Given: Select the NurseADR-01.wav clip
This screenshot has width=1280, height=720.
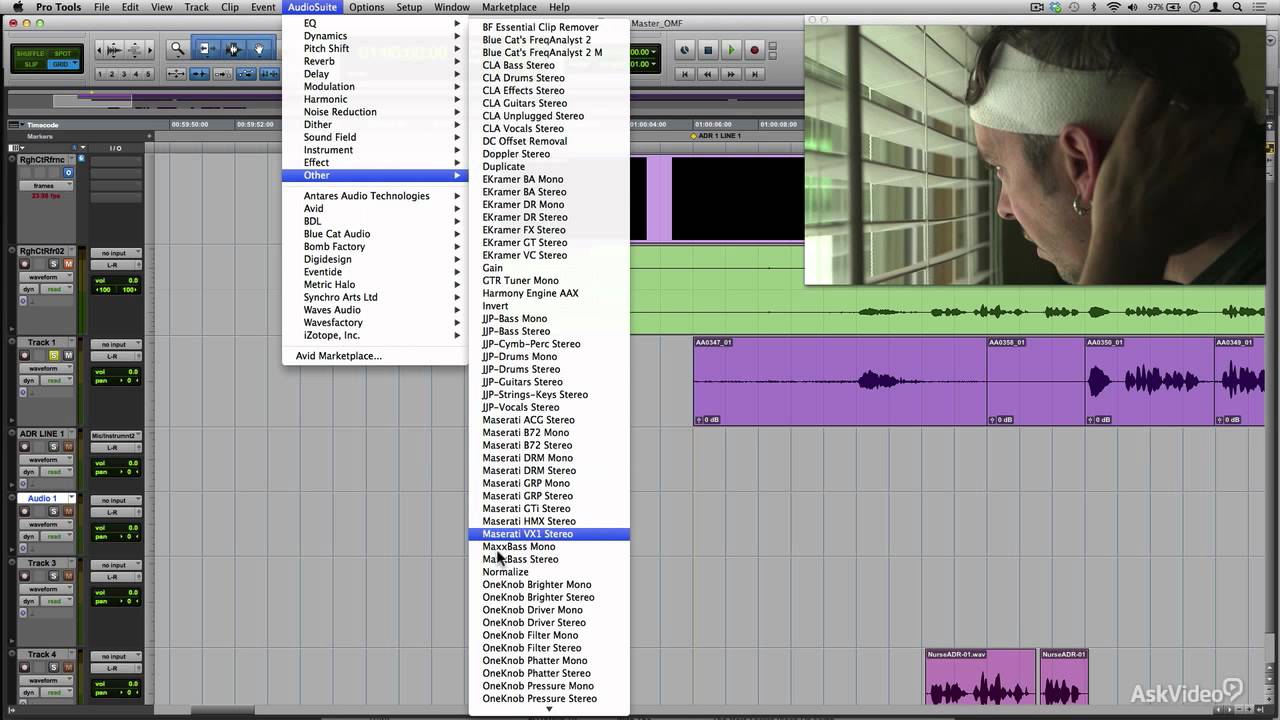Looking at the screenshot, I should (980, 677).
